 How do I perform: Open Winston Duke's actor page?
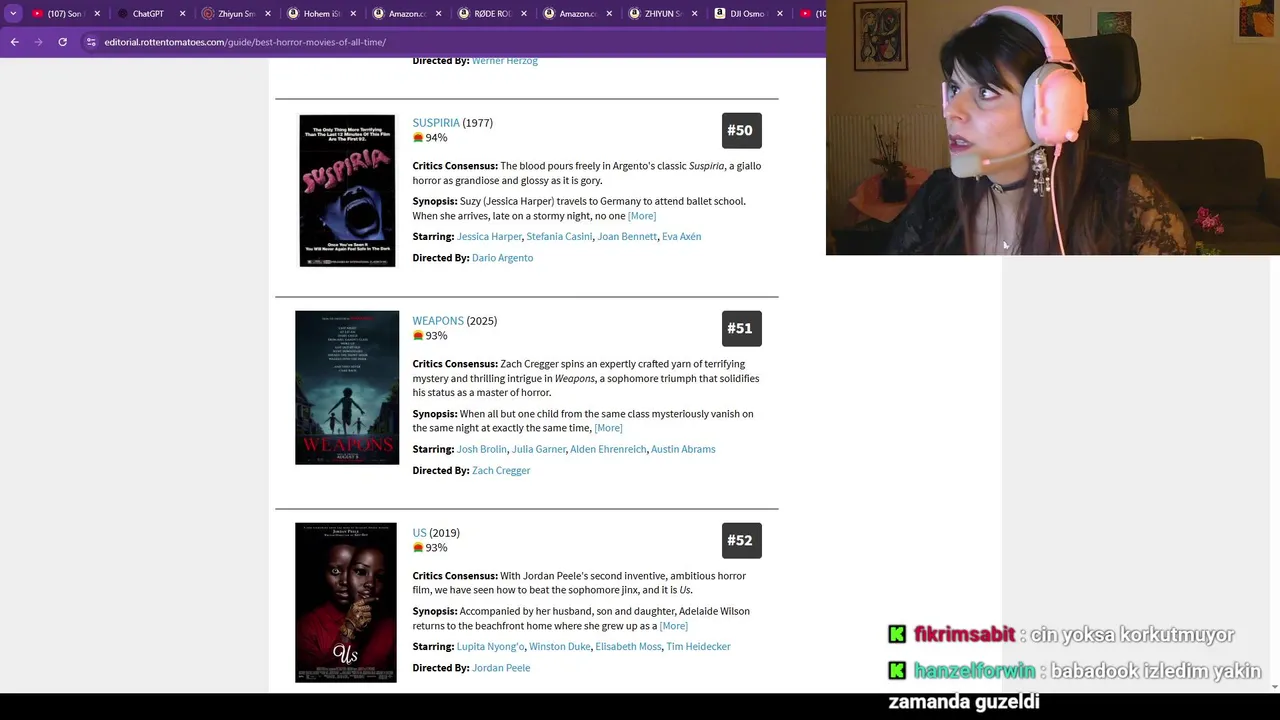(x=560, y=647)
